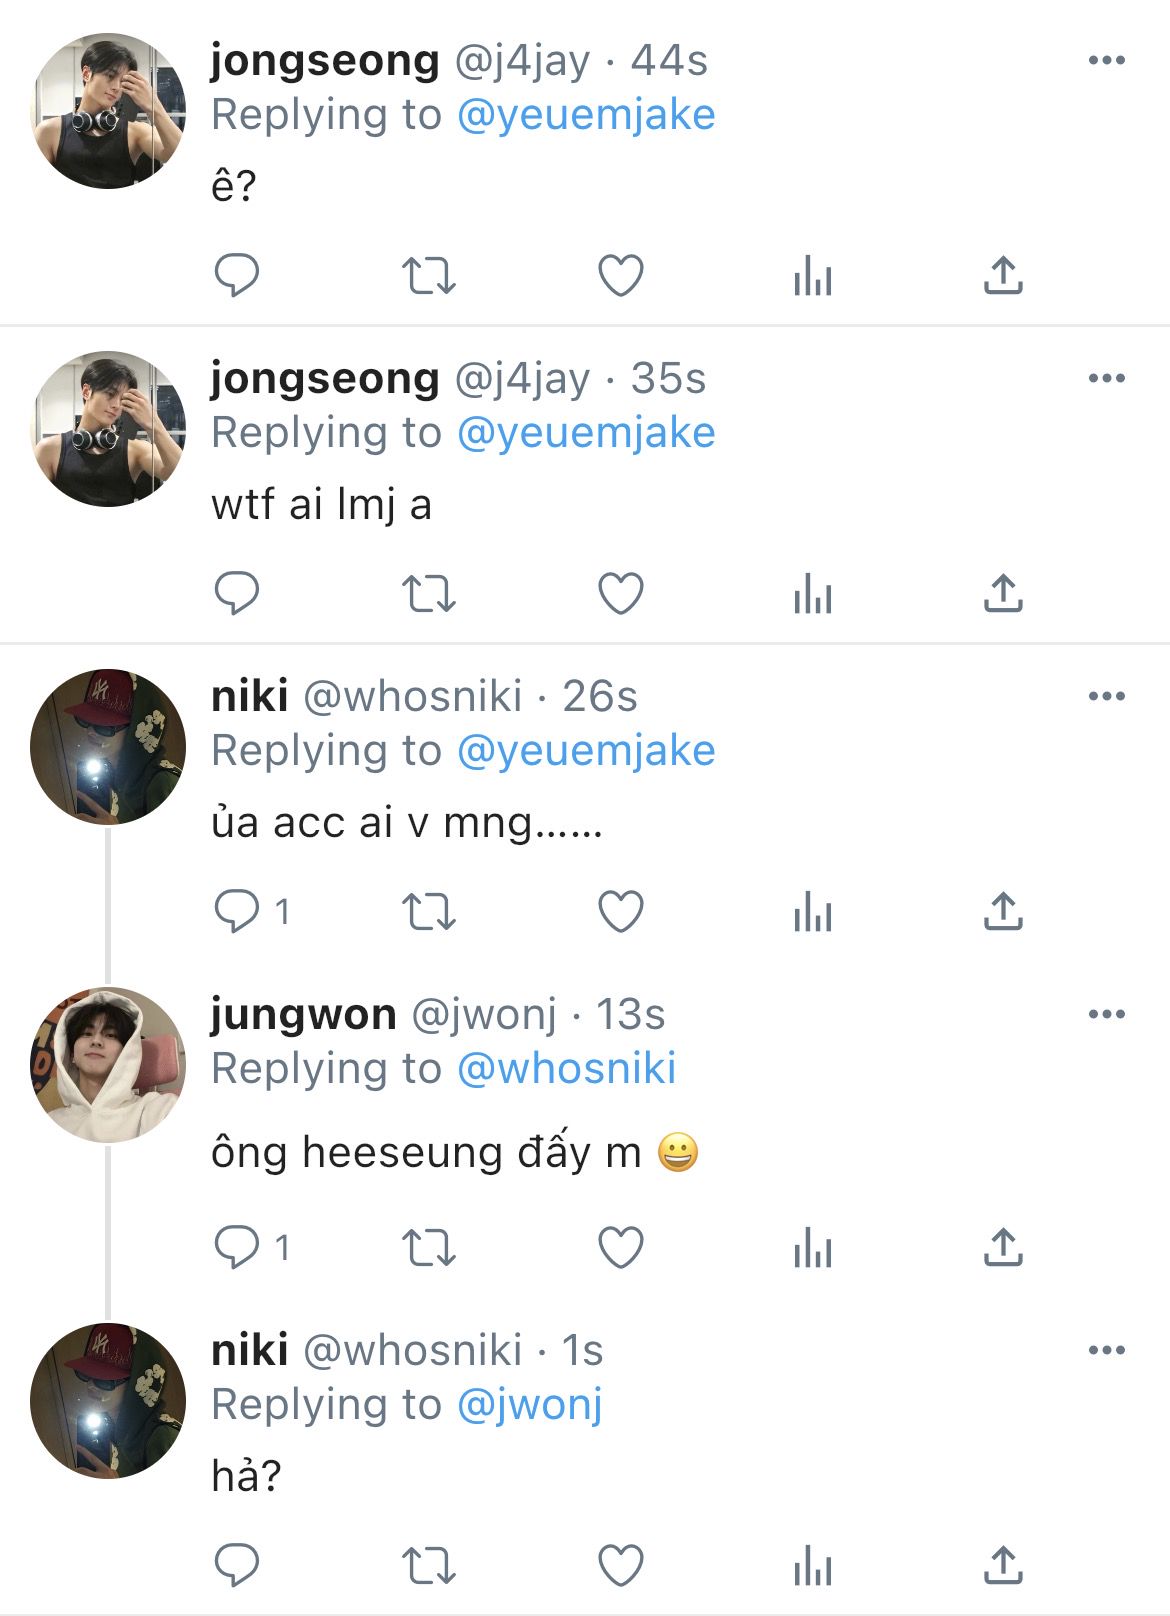The width and height of the screenshot is (1170, 1616).
Task: Open more options on niki's "hả?" tweet
Action: click(x=1106, y=1351)
